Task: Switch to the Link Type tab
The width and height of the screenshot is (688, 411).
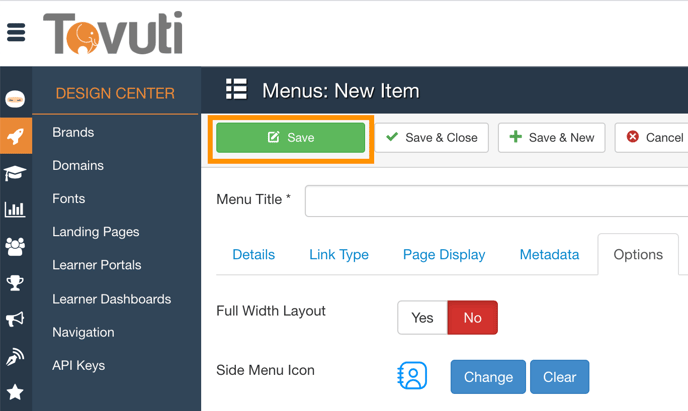Action: pyautogui.click(x=339, y=255)
